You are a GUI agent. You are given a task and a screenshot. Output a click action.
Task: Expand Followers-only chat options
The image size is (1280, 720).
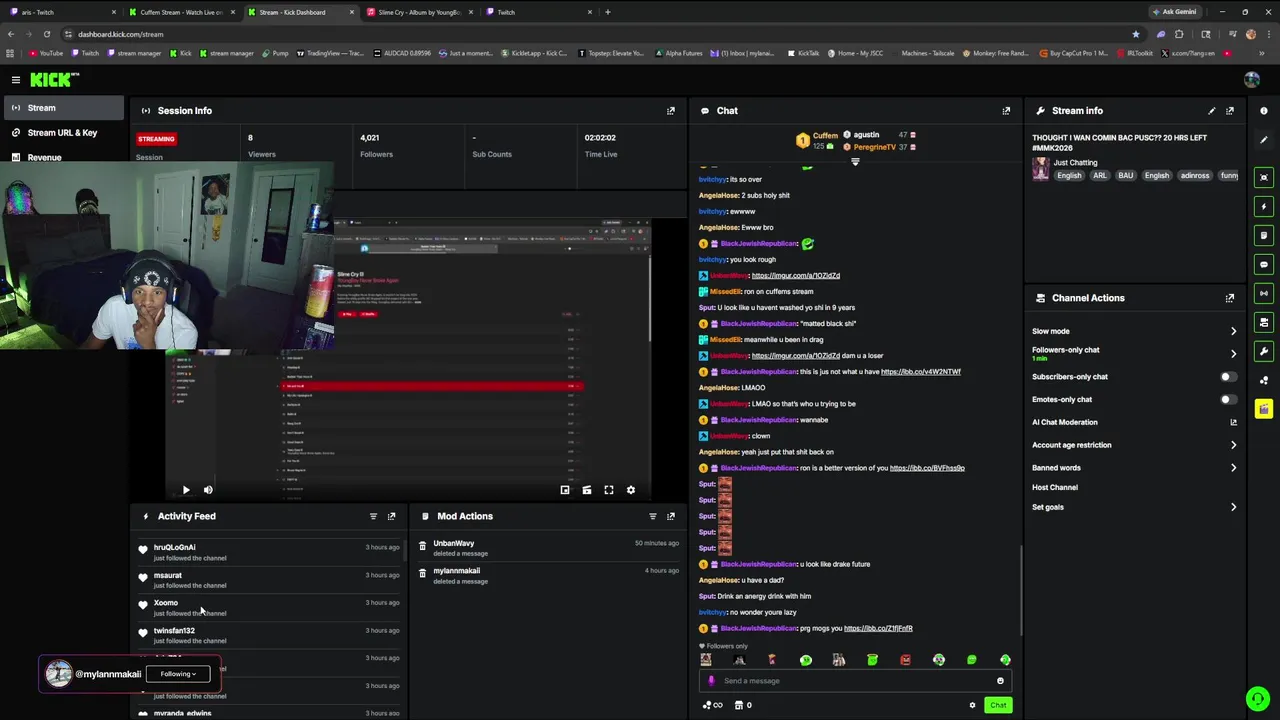coord(1233,353)
